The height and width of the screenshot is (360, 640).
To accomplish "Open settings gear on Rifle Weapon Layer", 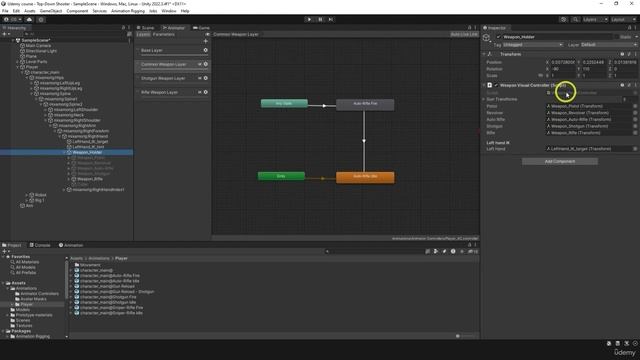I will [206, 92].
